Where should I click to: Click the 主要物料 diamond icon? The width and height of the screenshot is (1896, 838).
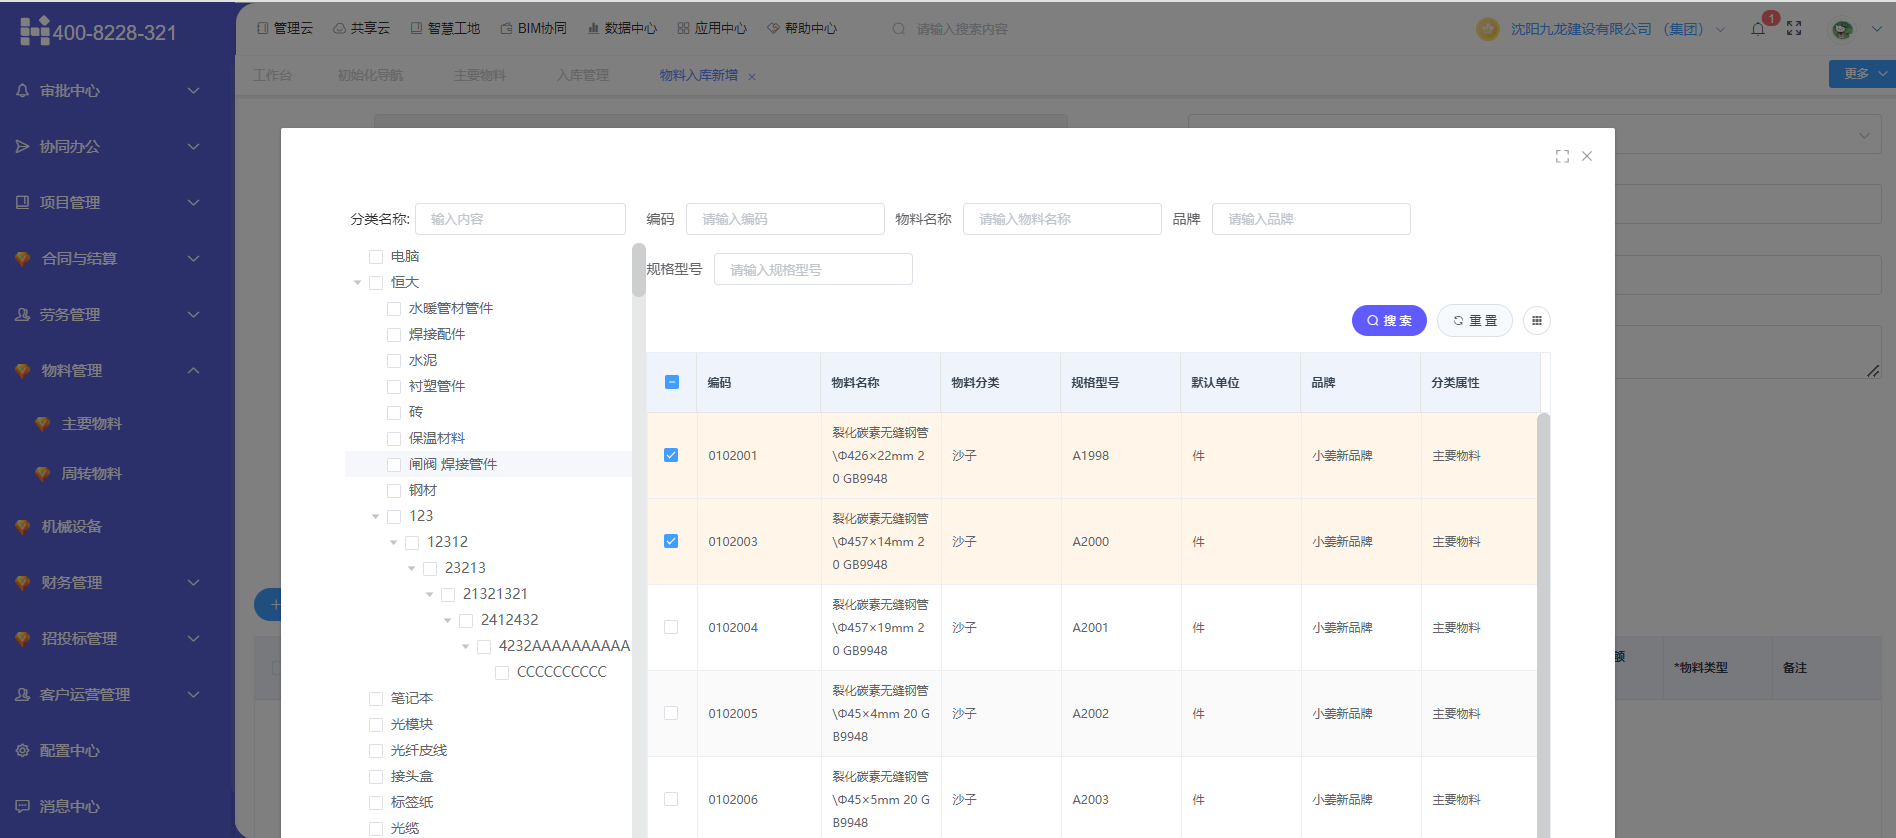pos(42,424)
